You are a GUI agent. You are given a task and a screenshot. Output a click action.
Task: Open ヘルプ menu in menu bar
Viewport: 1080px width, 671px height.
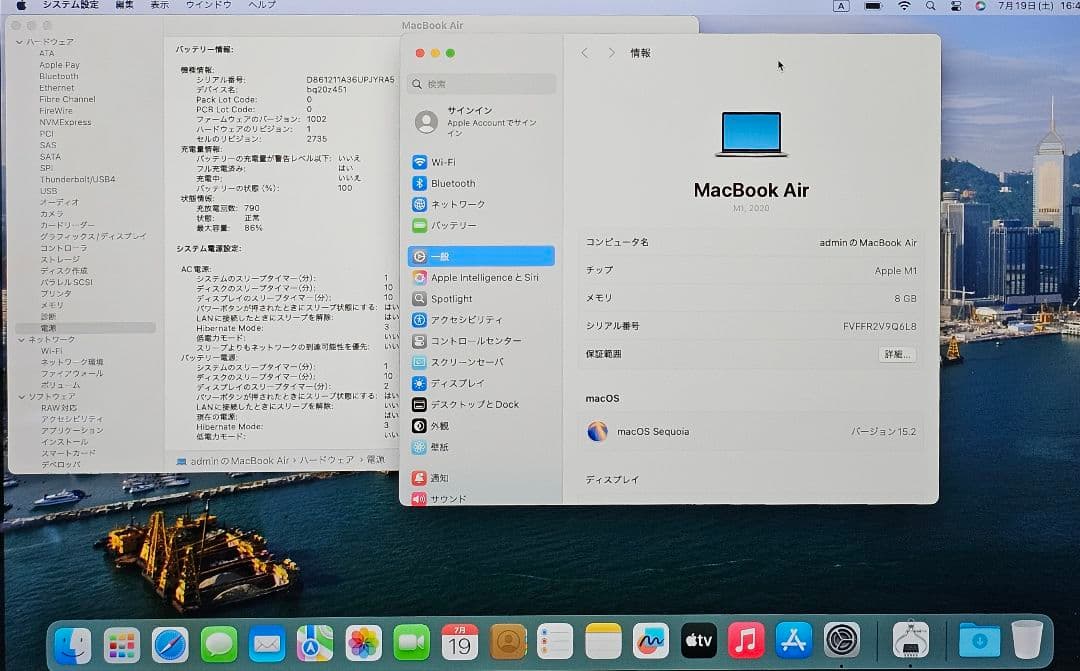pos(262,5)
